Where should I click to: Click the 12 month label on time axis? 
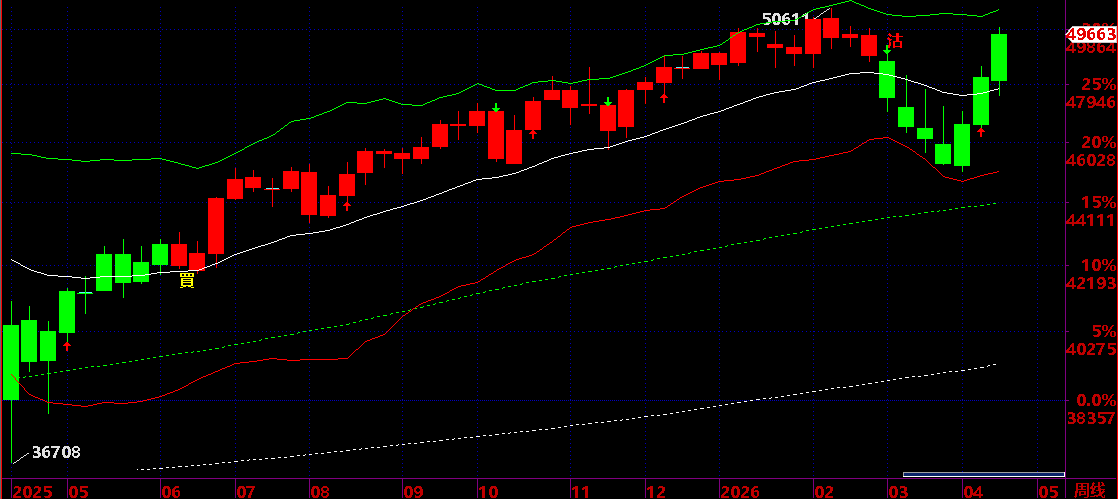(x=655, y=491)
